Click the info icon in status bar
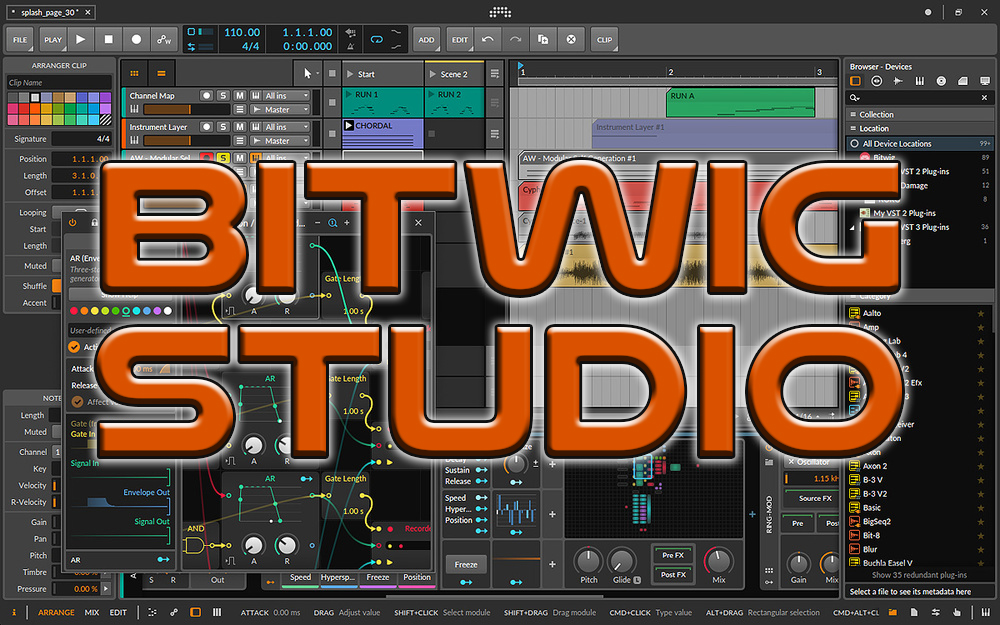Viewport: 1000px width, 625px height. [14, 612]
